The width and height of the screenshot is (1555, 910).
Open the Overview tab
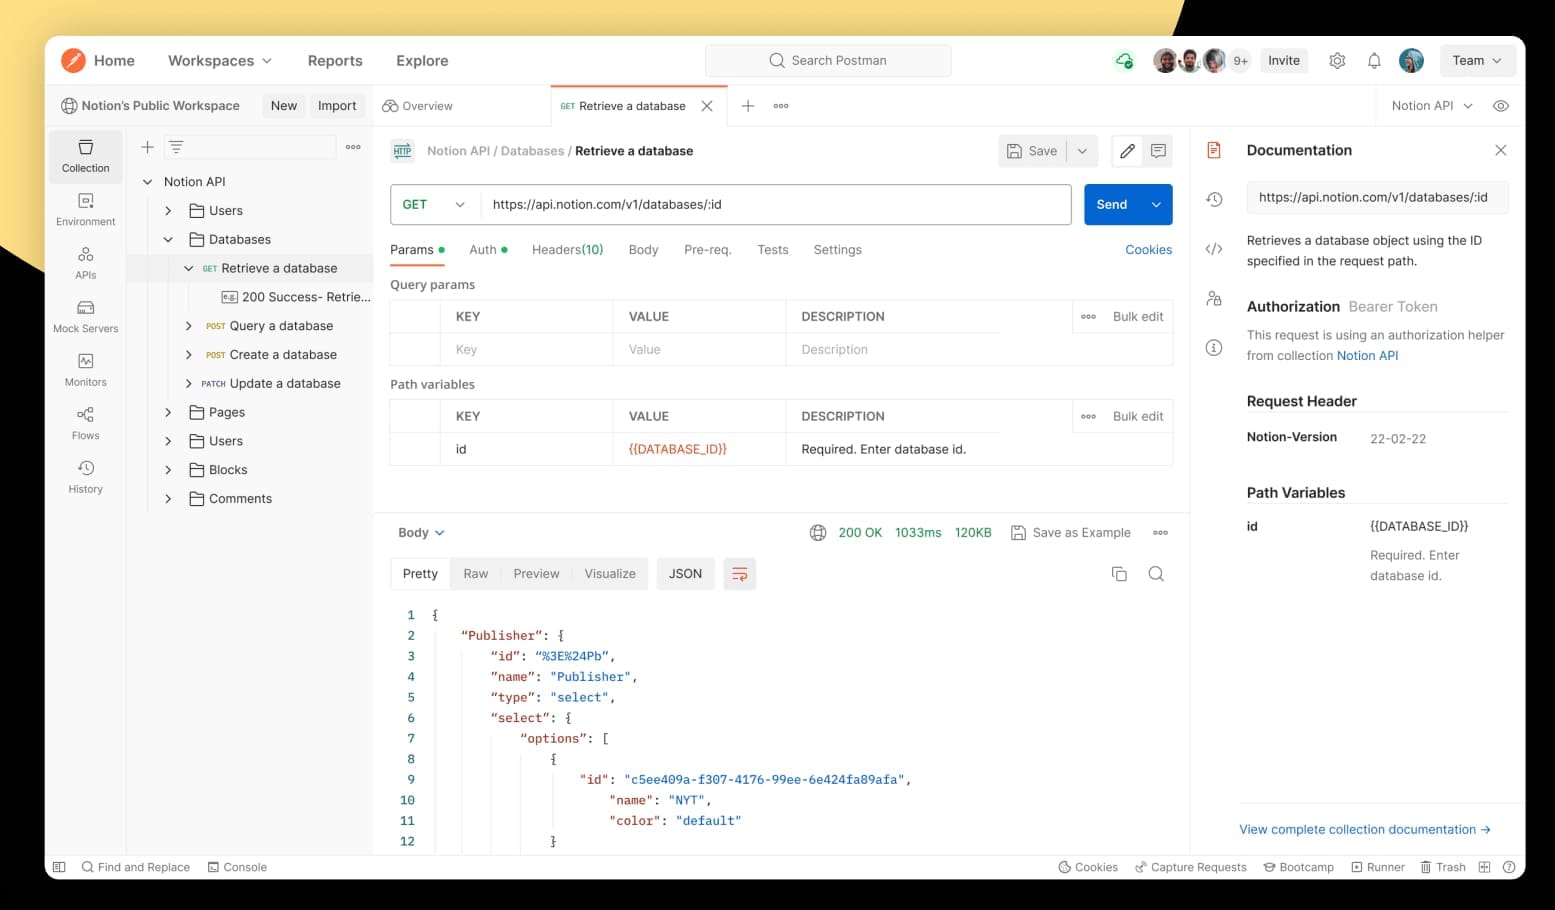pos(418,106)
